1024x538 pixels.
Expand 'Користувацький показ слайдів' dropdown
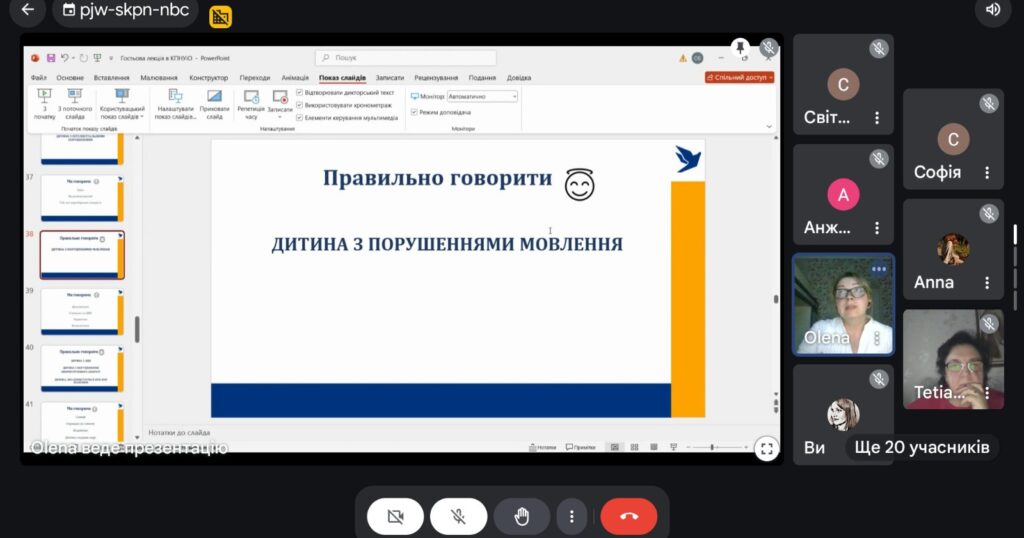(122, 104)
